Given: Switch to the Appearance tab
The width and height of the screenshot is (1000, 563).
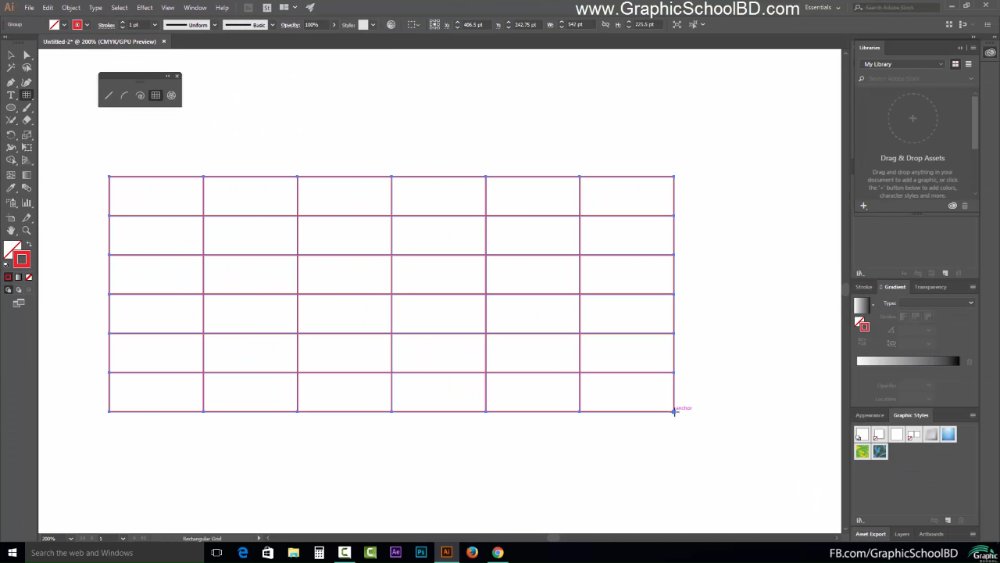Looking at the screenshot, I should pyautogui.click(x=869, y=415).
